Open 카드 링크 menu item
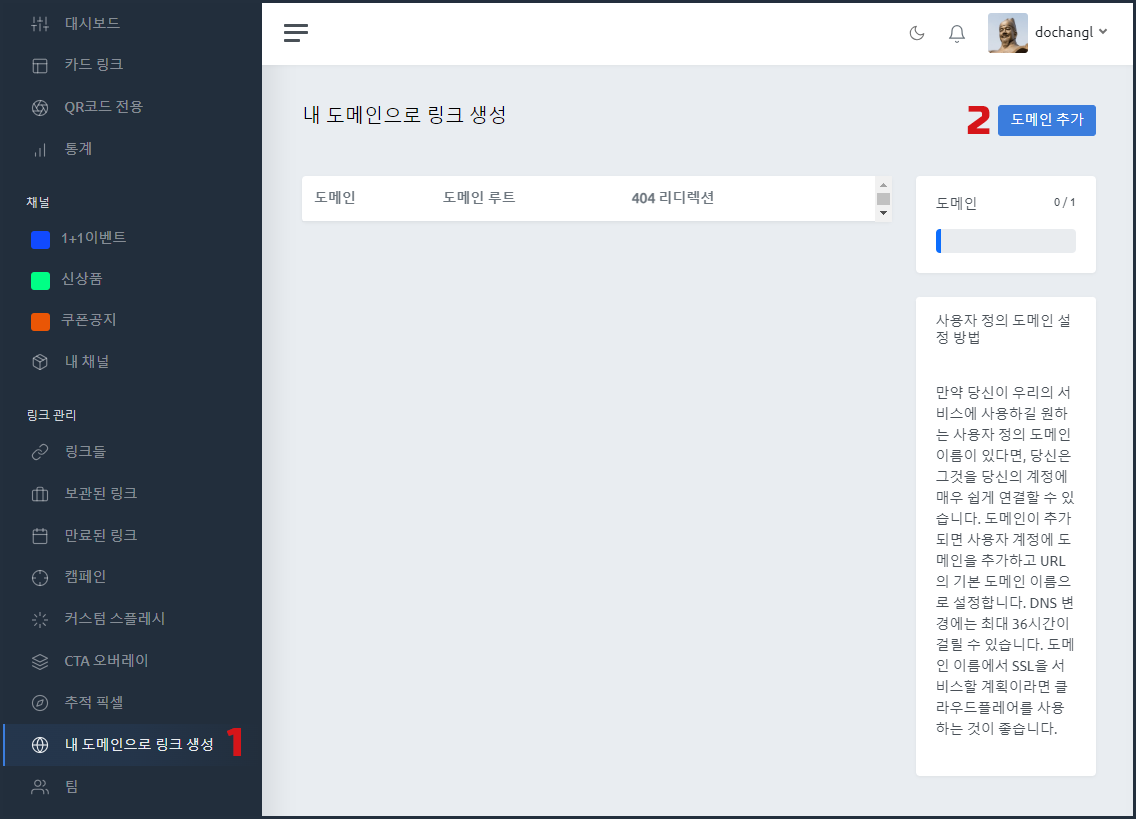The width and height of the screenshot is (1136, 819). 93,65
